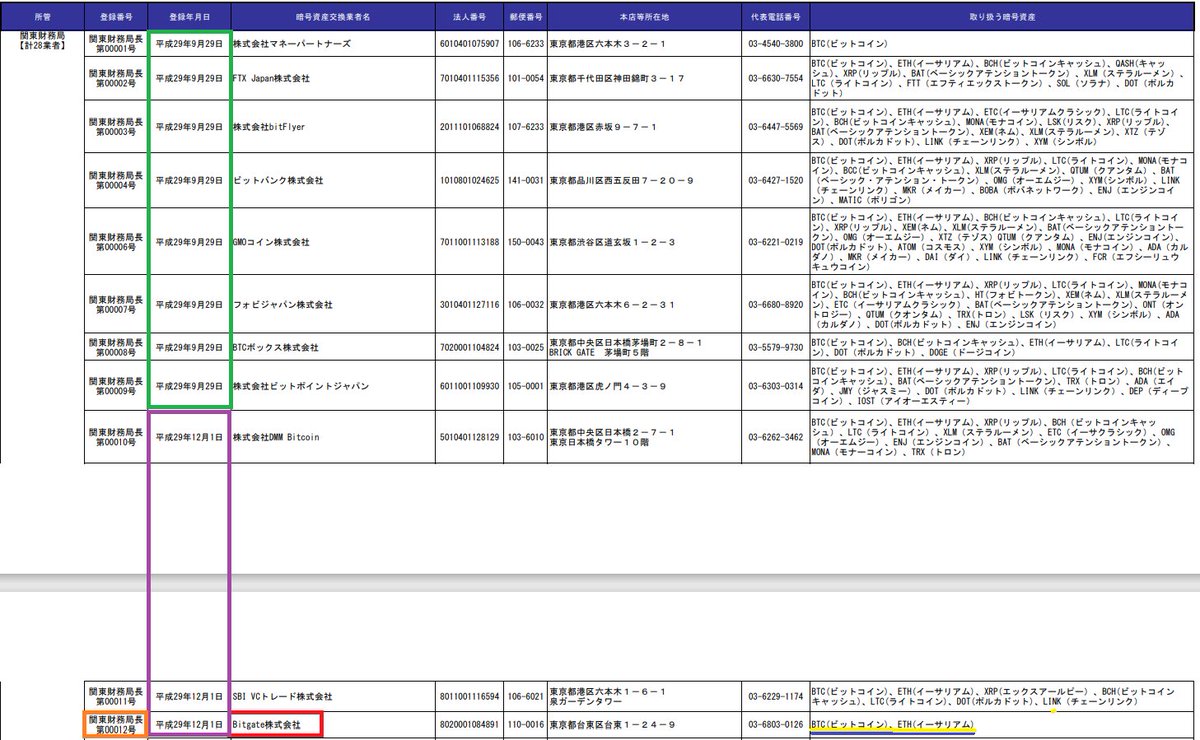This screenshot has height=740, width=1200.
Task: Click phone number 03-5579-9730
Action: pos(776,348)
